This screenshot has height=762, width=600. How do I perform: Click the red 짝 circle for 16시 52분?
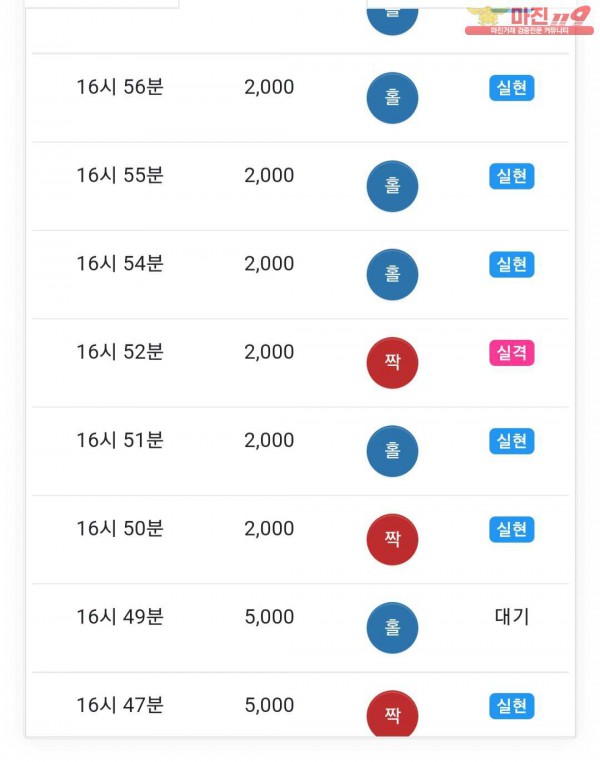coord(392,362)
